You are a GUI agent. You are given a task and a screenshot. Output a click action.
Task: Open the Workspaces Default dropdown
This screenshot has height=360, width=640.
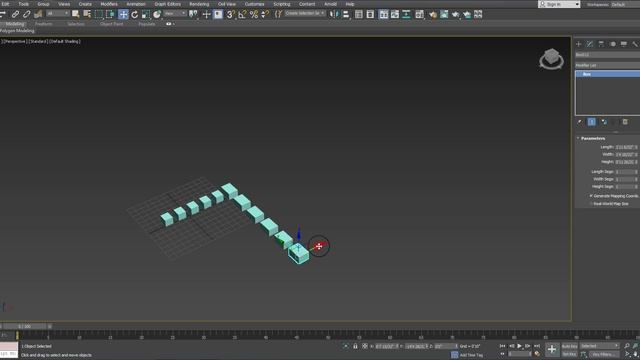624,4
